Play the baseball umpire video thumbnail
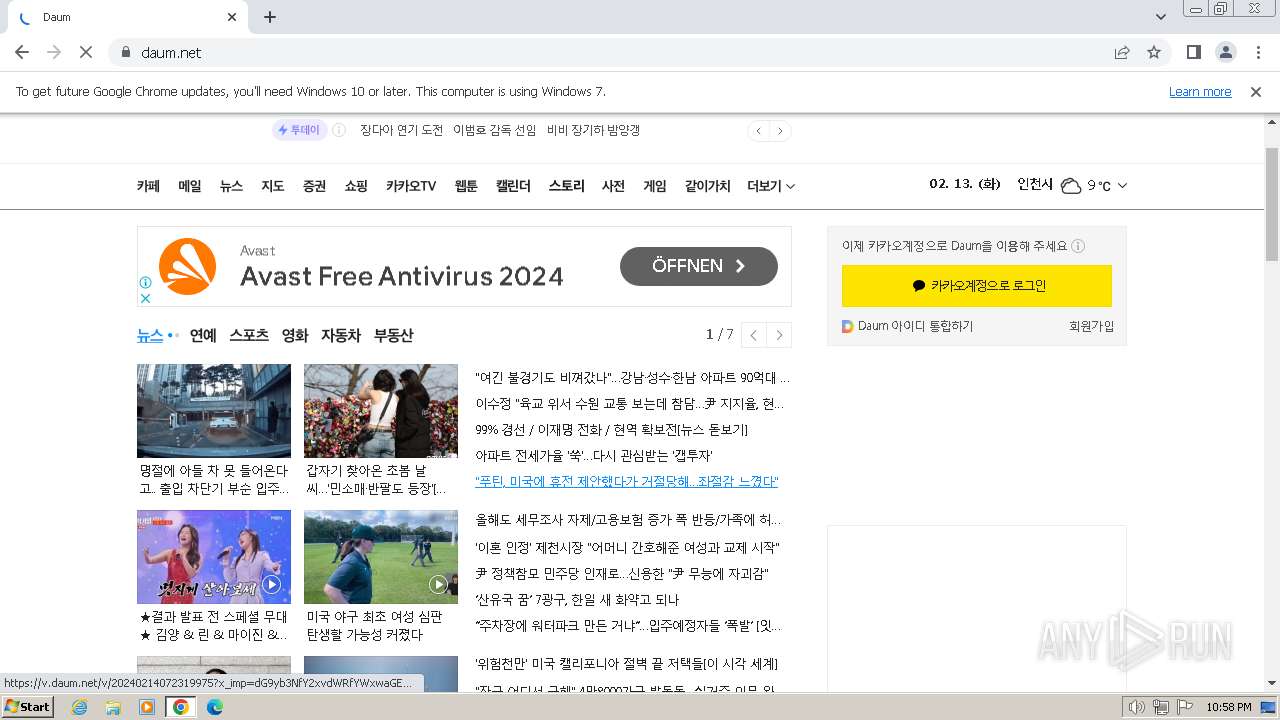This screenshot has height=720, width=1280. pyautogui.click(x=381, y=557)
